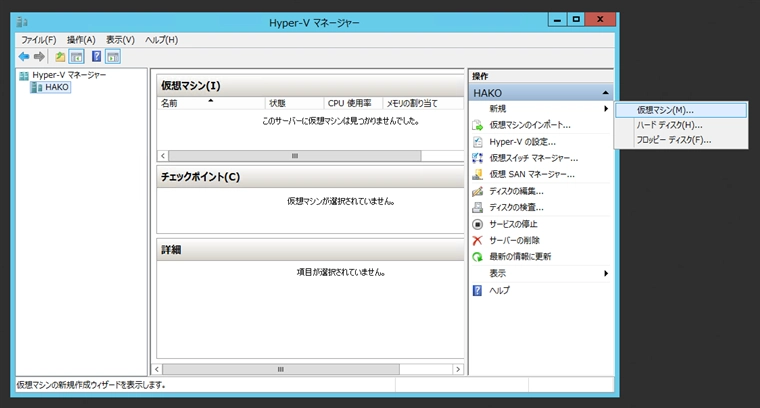Click left arrow of virtual machine list scrollbar
The height and width of the screenshot is (408, 760).
(163, 156)
